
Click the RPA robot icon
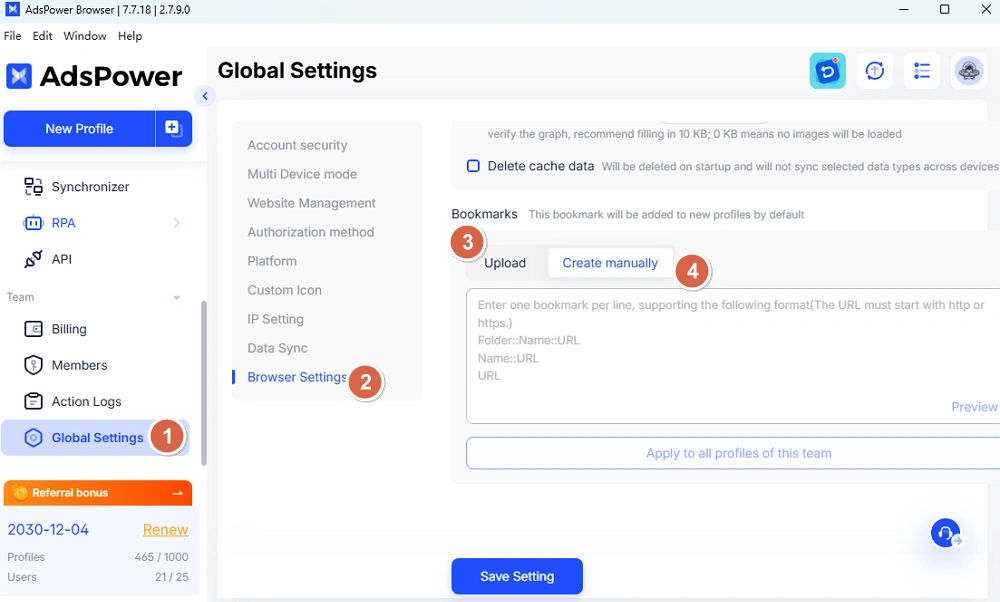[x=34, y=223]
